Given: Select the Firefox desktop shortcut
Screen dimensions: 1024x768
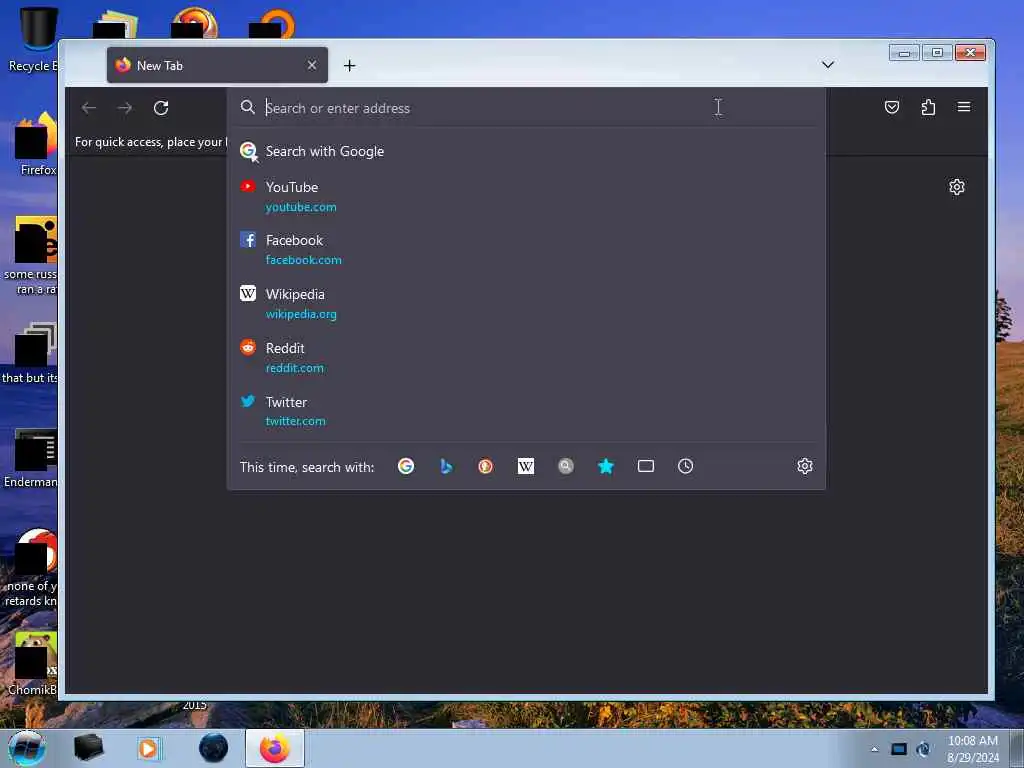Looking at the screenshot, I should [x=36, y=144].
